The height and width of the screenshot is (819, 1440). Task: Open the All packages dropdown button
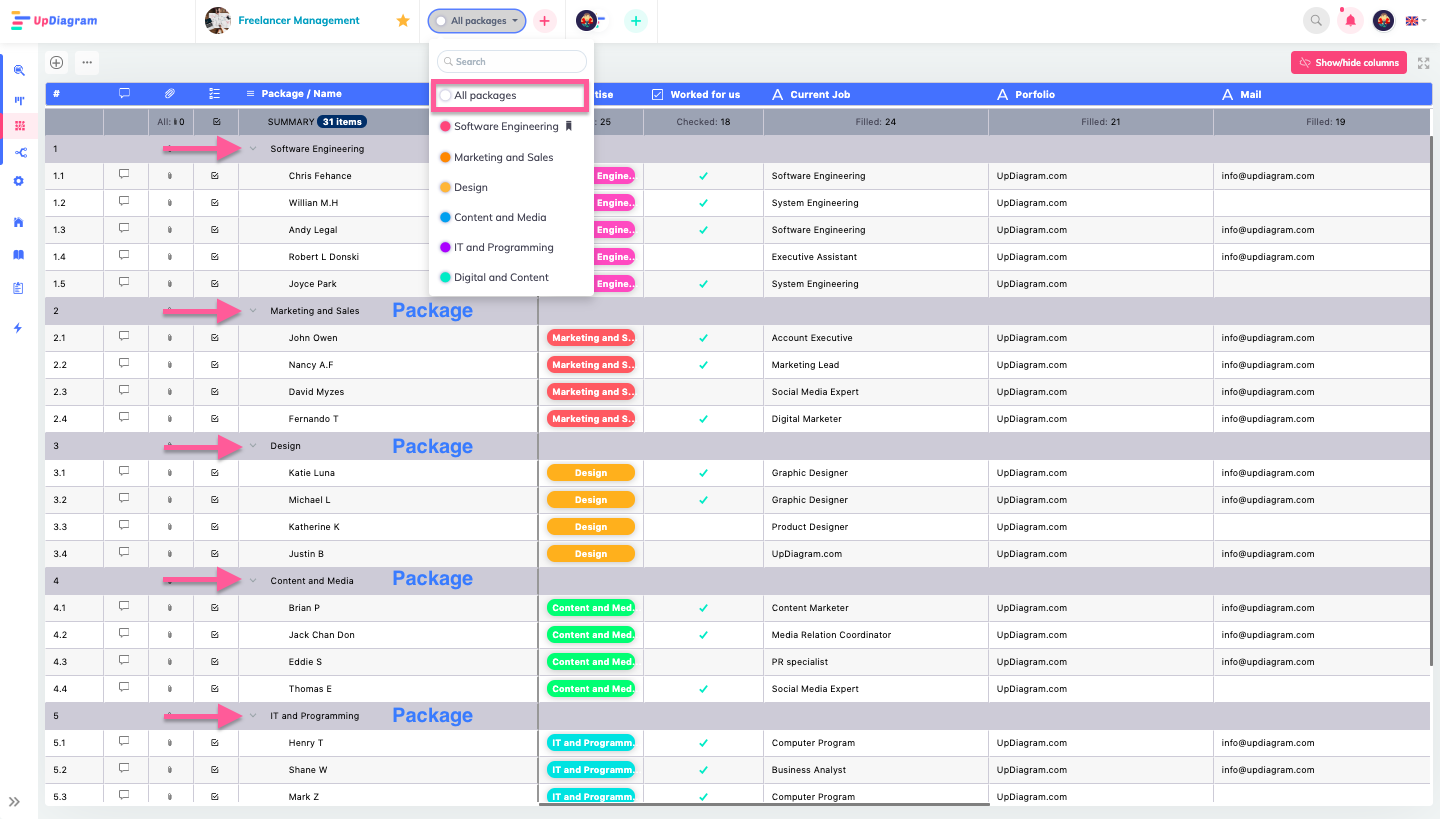tap(477, 21)
